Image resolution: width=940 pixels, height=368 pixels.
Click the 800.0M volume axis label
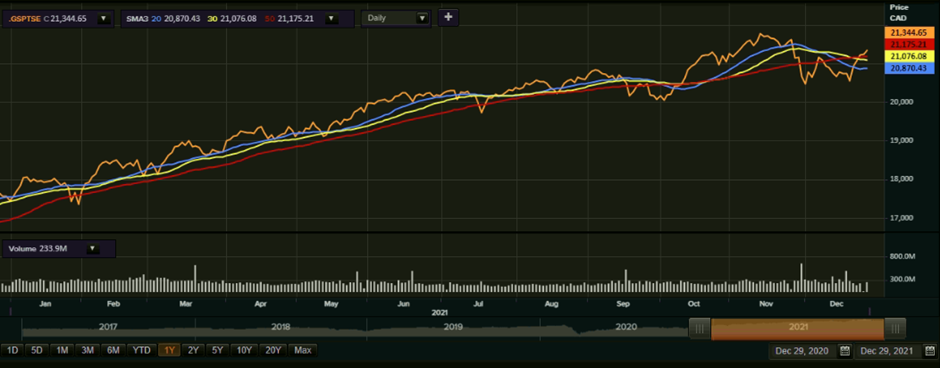pos(903,257)
